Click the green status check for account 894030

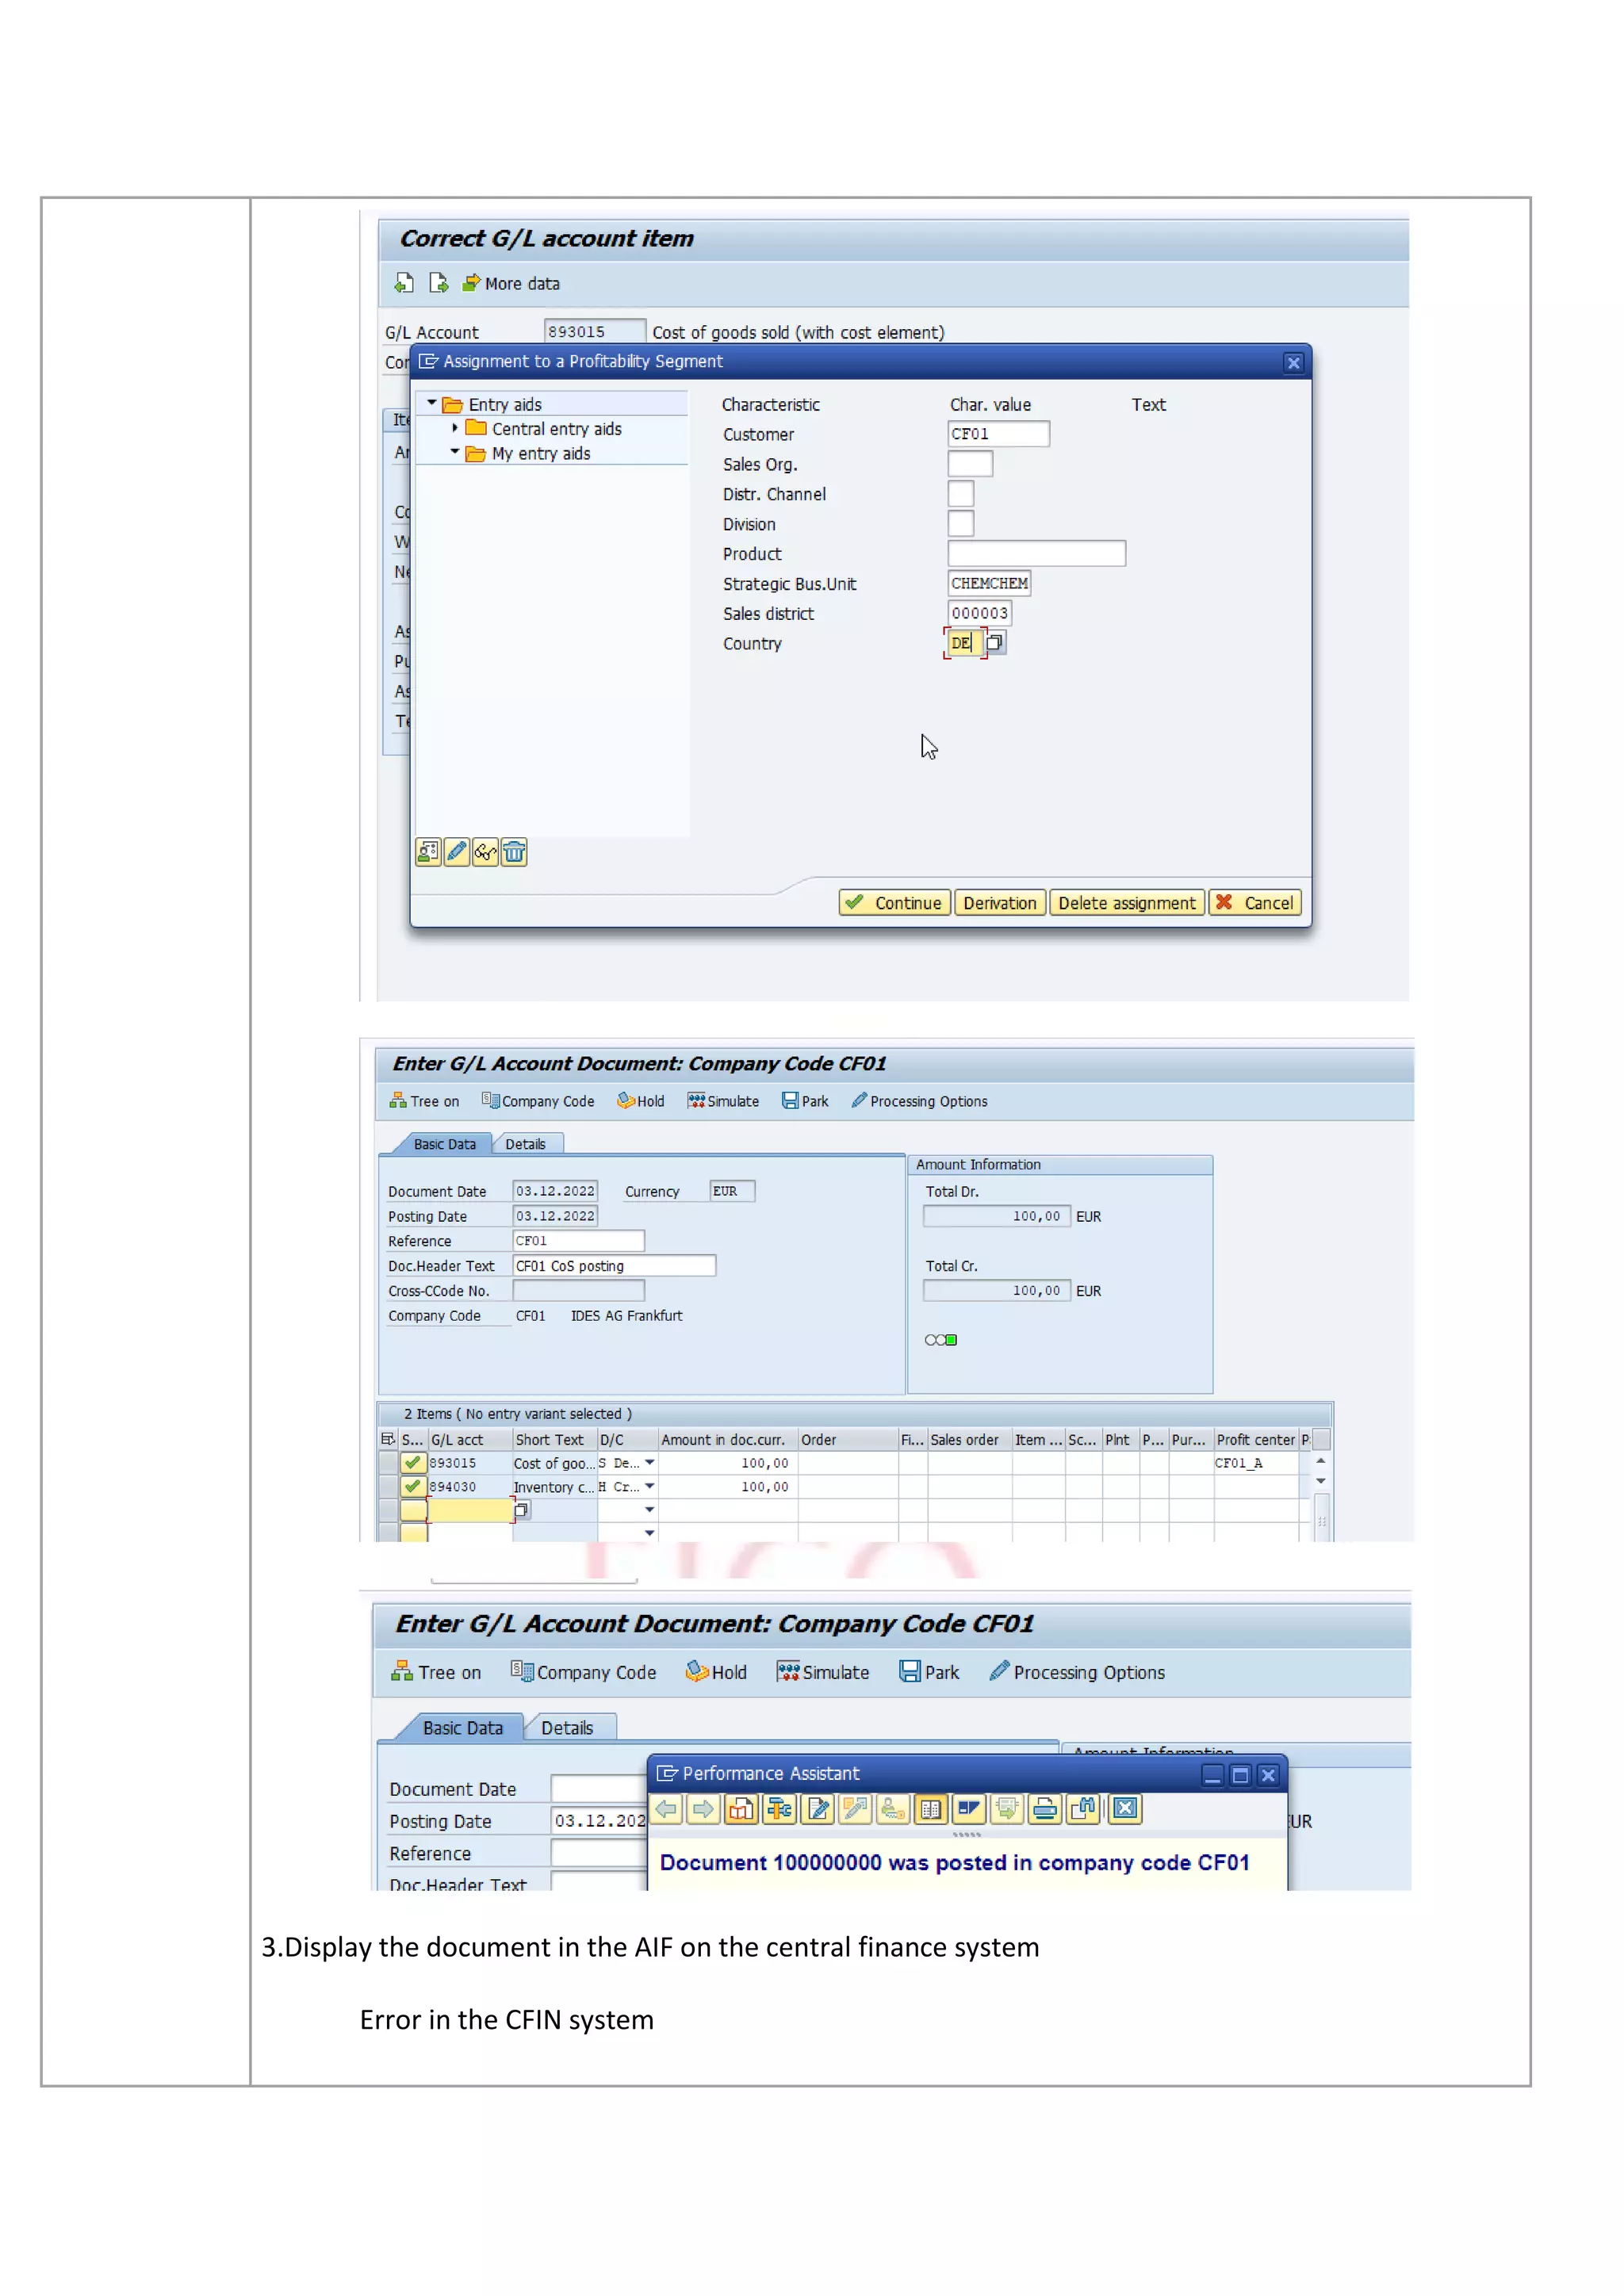pos(413,1487)
